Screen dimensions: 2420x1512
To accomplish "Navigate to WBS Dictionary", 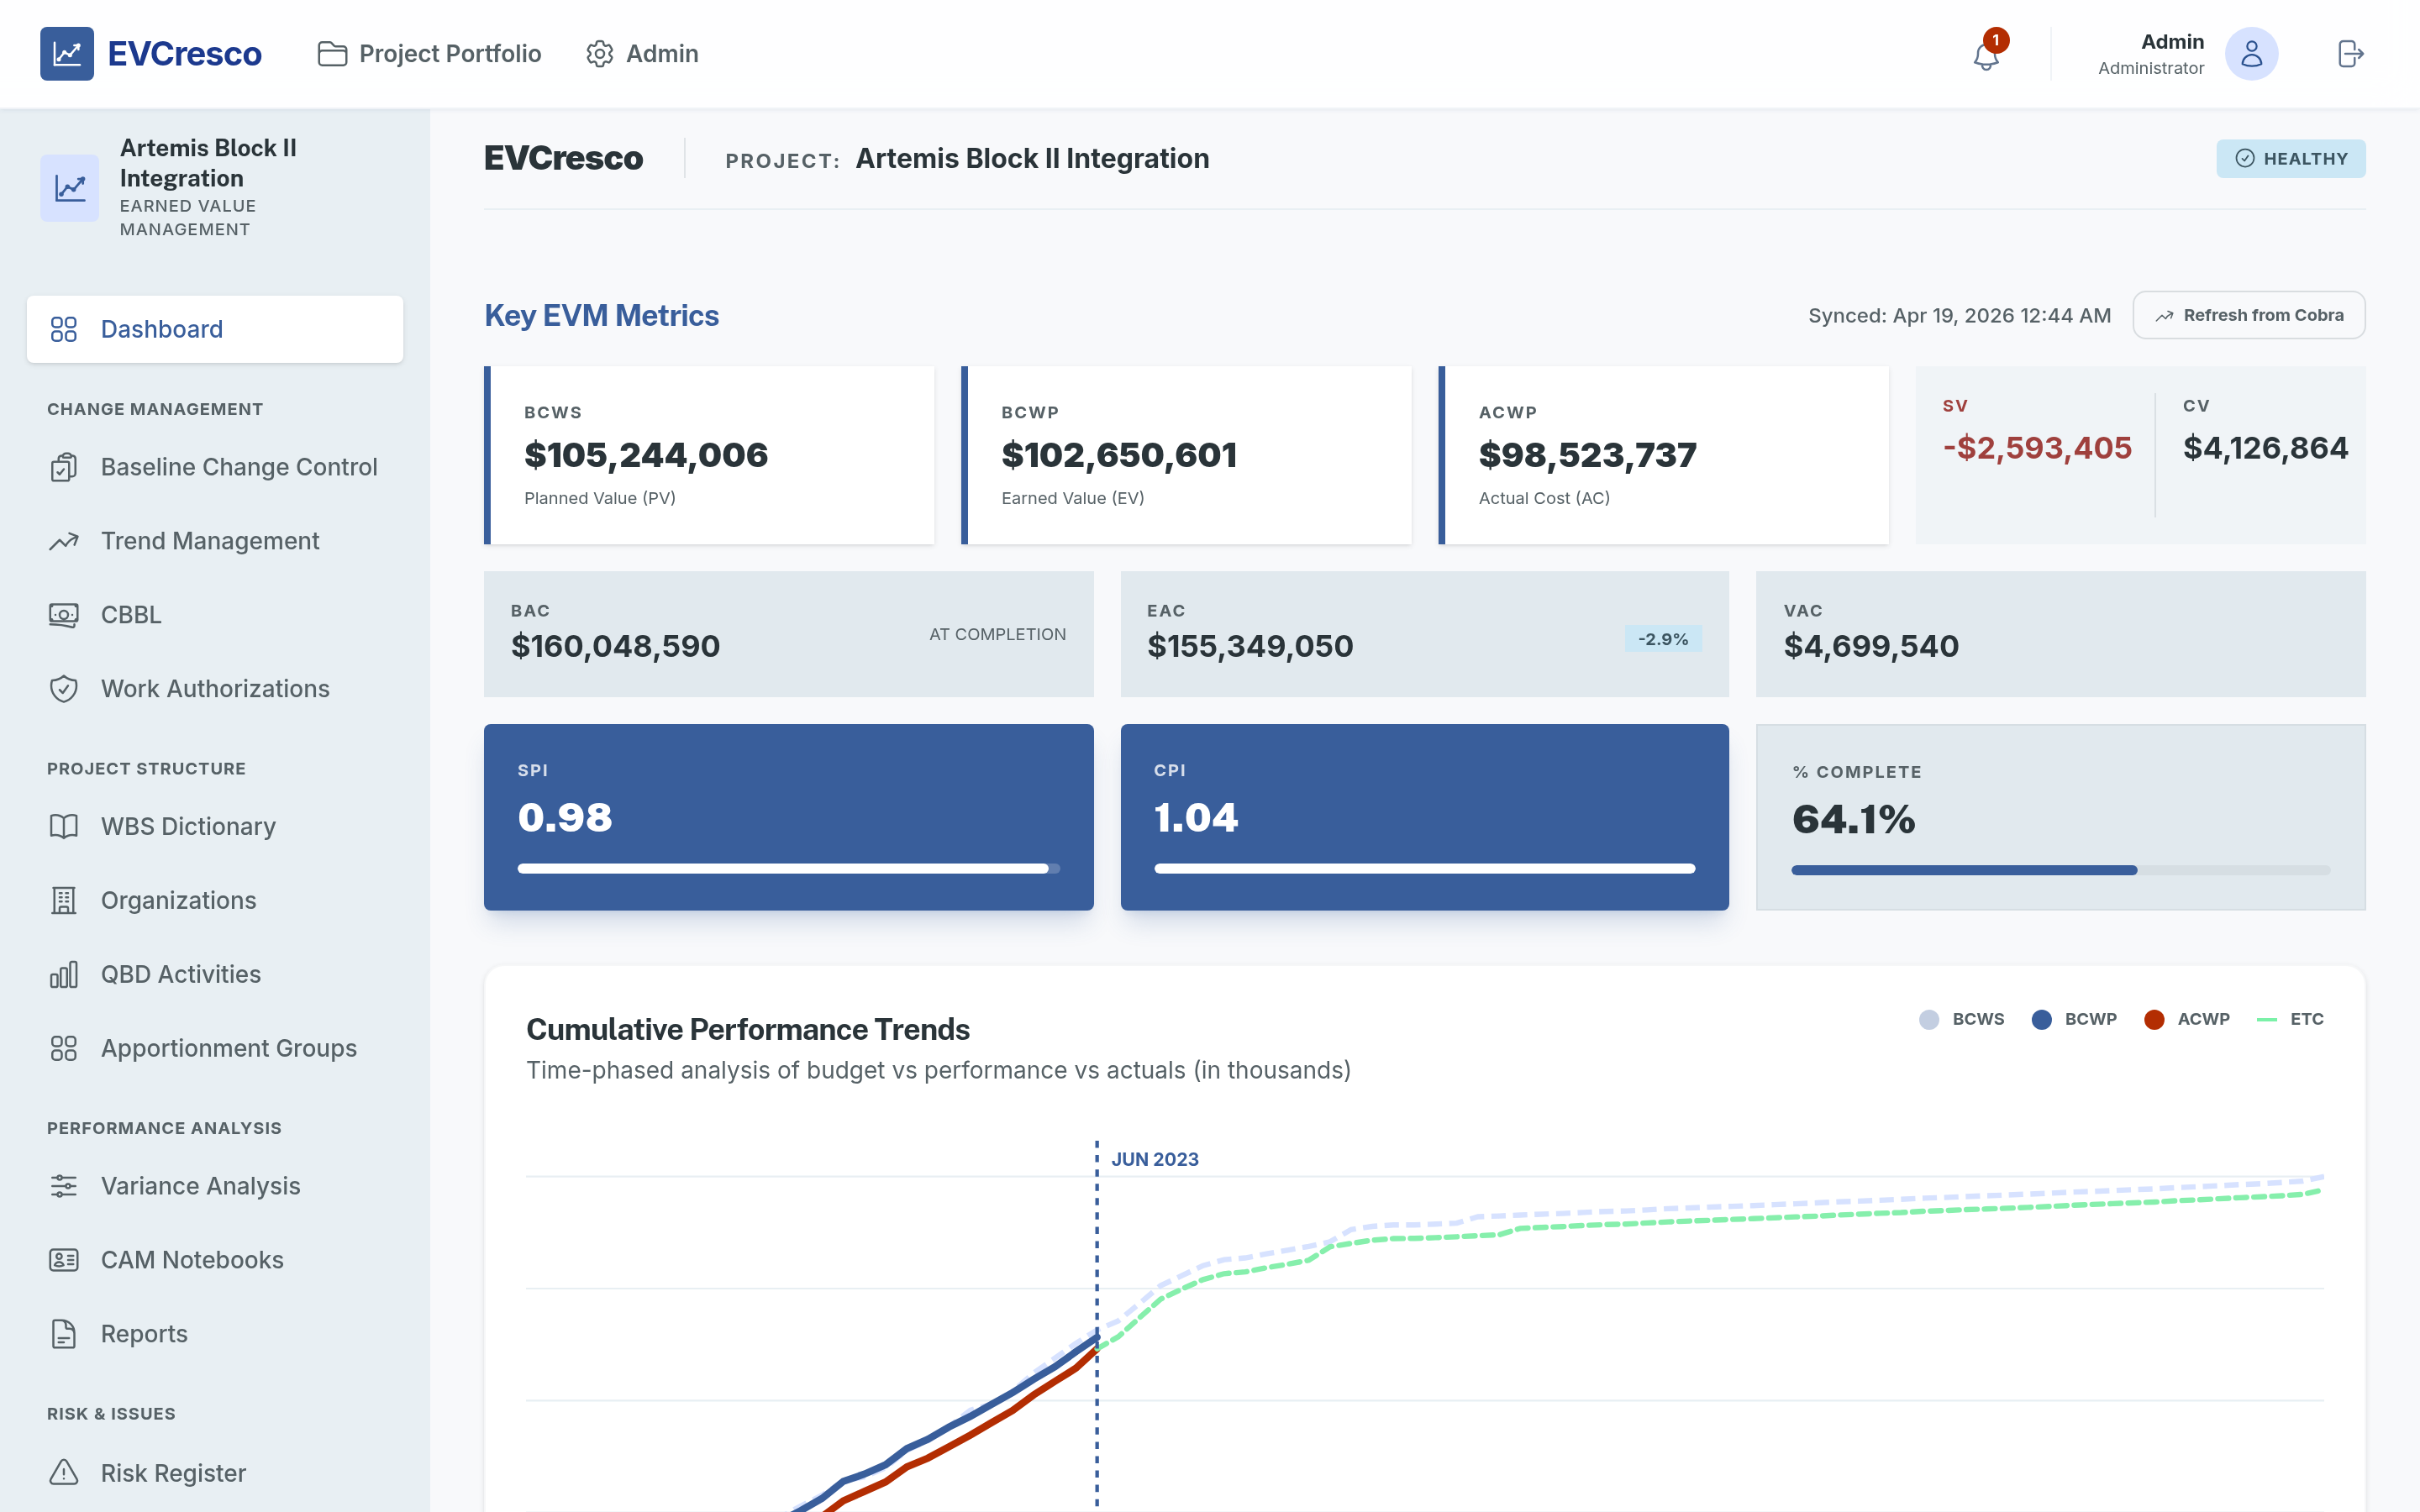I will coord(215,826).
